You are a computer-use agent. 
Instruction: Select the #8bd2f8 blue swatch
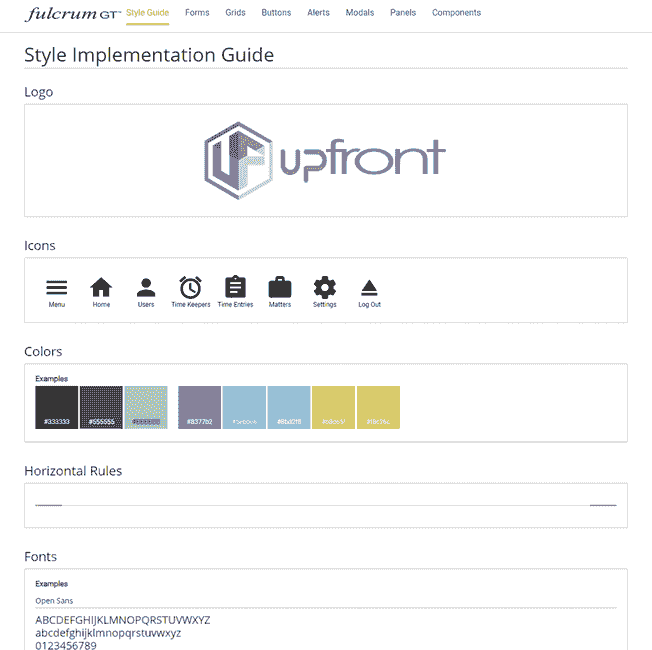point(289,408)
